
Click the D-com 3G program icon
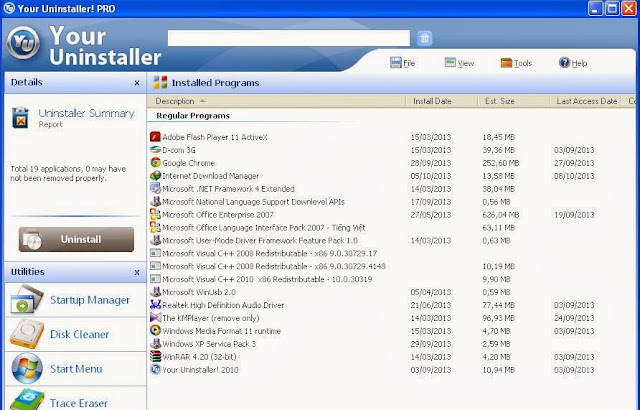coord(155,150)
